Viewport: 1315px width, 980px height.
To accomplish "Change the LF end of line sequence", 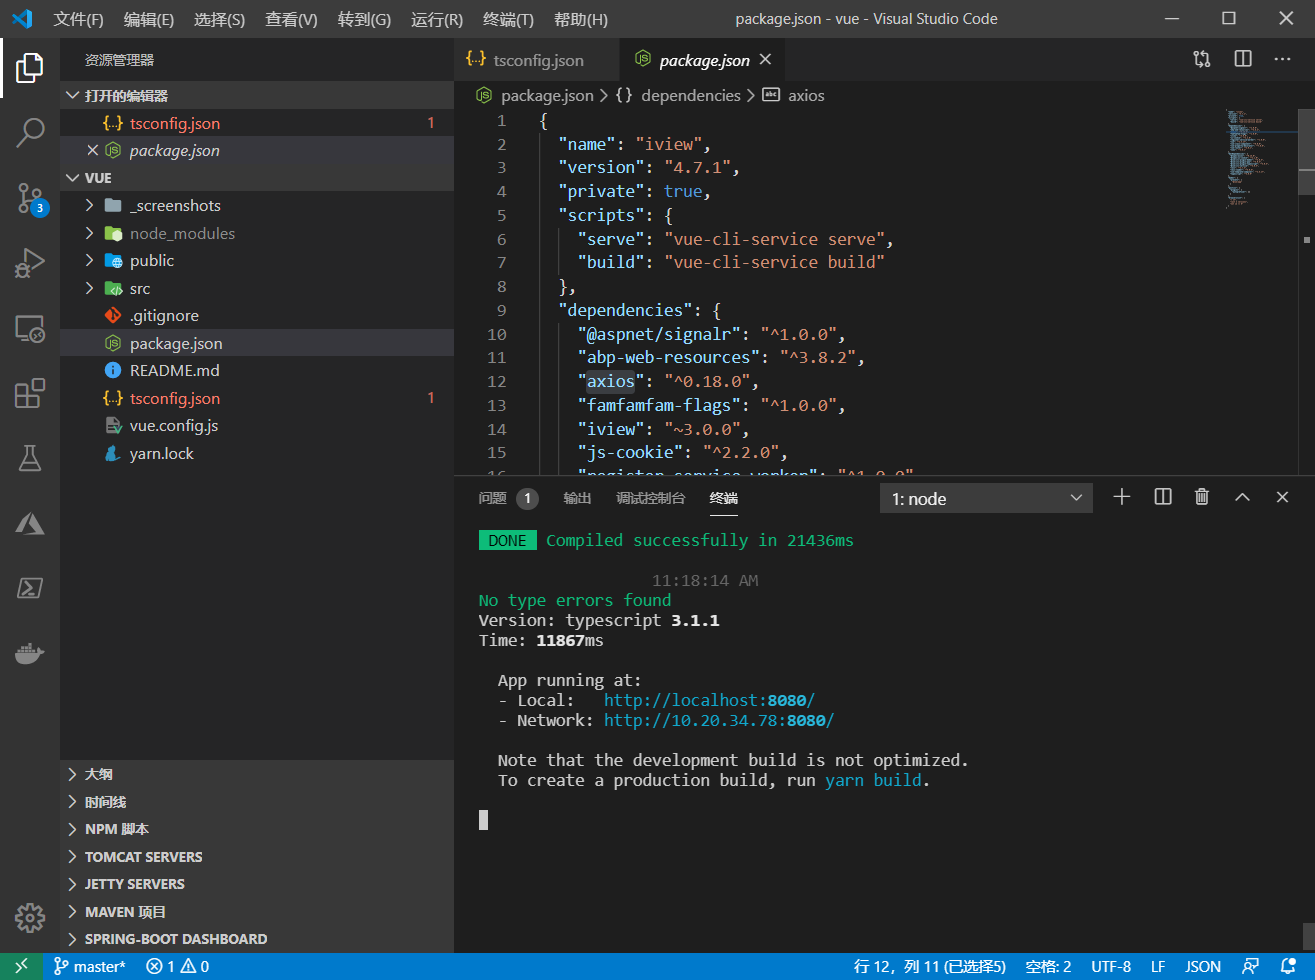I will pyautogui.click(x=1158, y=966).
